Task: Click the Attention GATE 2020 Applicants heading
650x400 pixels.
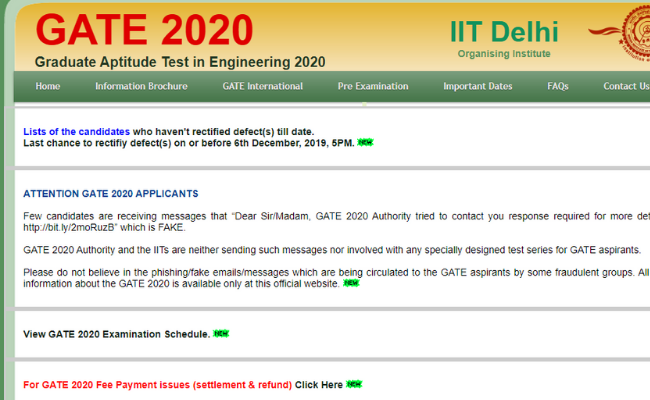Action: click(110, 193)
